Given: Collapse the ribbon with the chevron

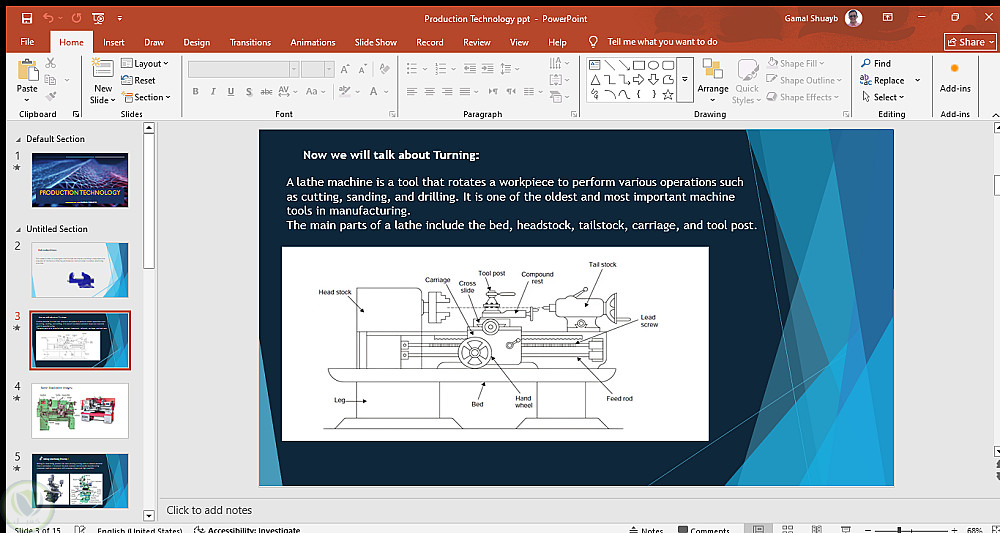Looking at the screenshot, I should tap(994, 115).
